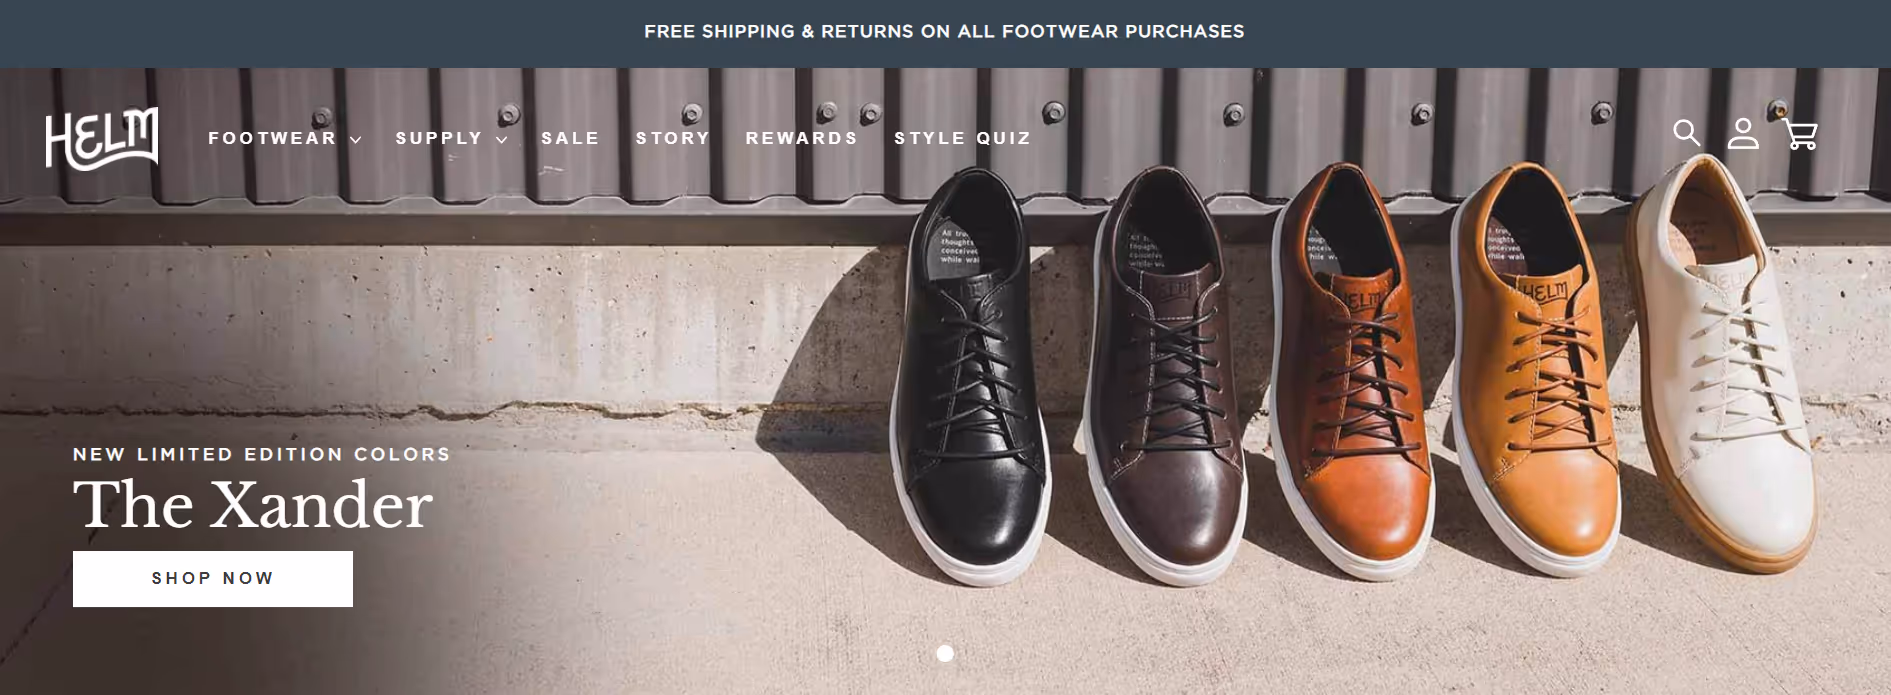Select the SALE menu item
Viewport: 1891px width, 695px height.
coord(570,138)
